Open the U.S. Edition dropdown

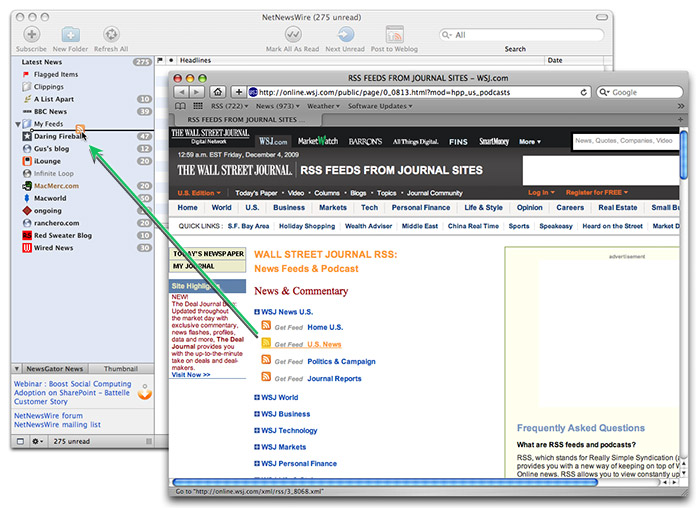[x=200, y=192]
